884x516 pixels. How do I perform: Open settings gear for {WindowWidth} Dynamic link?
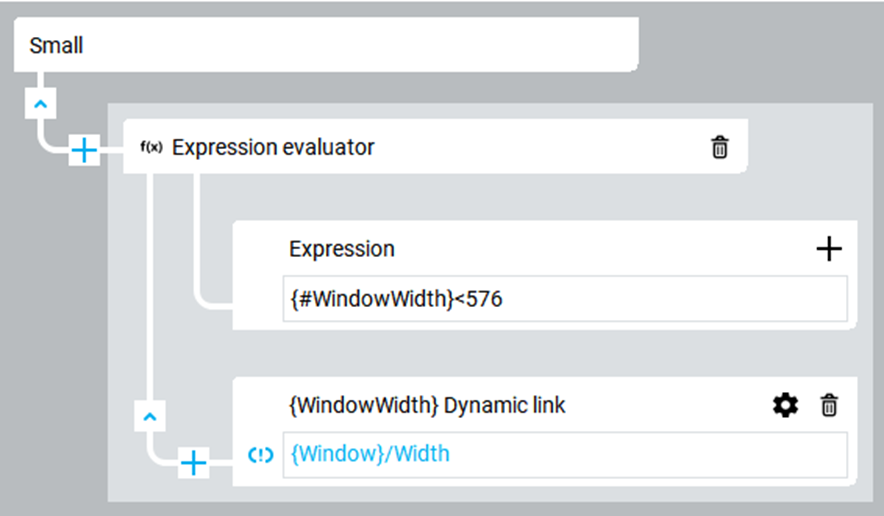(x=785, y=405)
